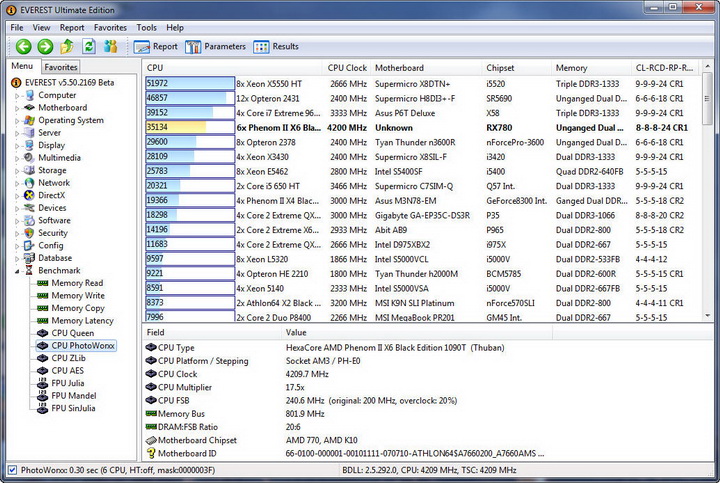
Task: Click the green Back arrow toolbar icon
Action: tap(23, 46)
